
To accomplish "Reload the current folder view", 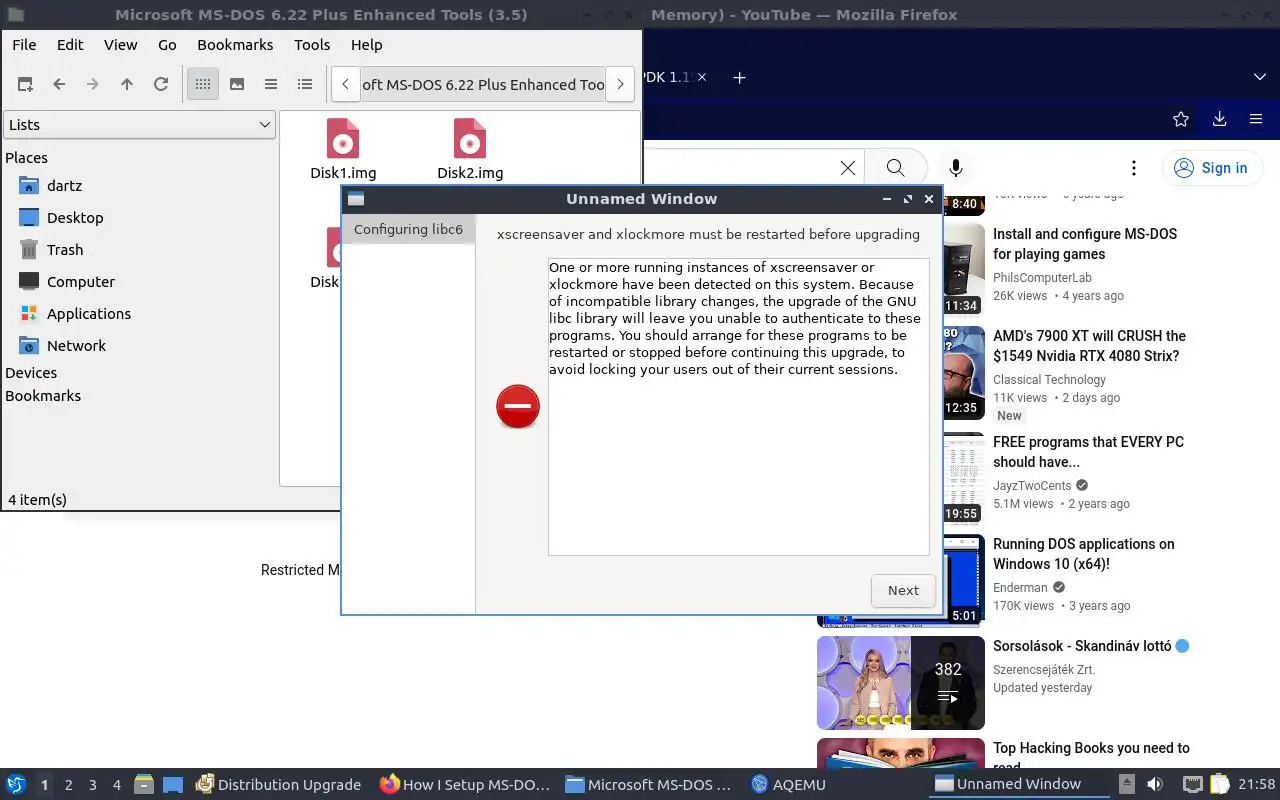I will (161, 85).
